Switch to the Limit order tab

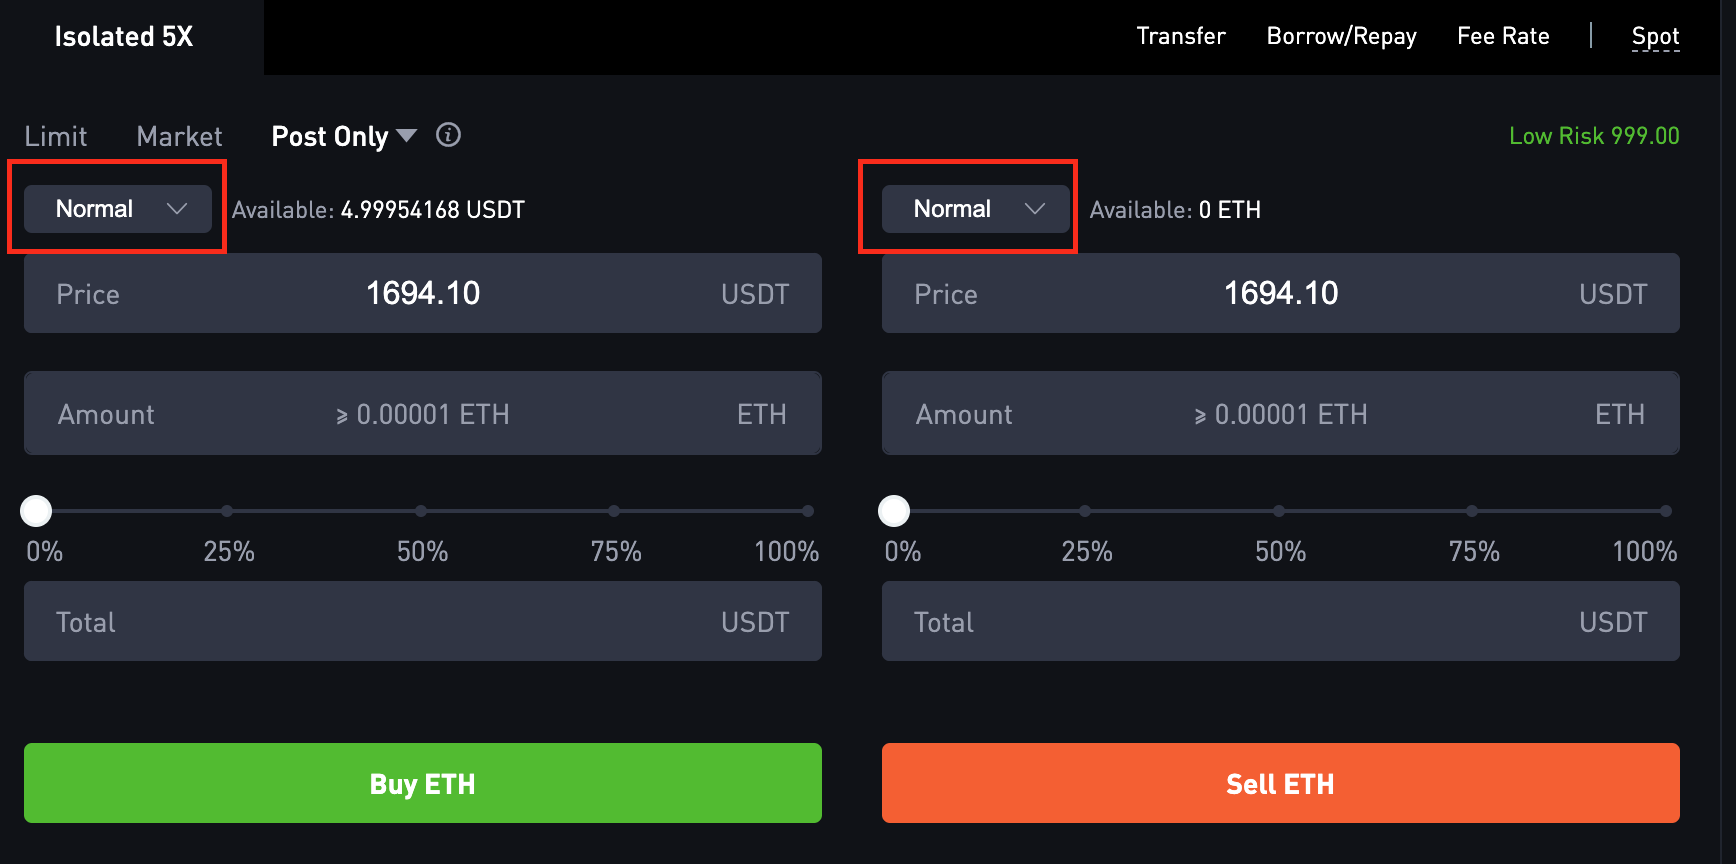[56, 136]
